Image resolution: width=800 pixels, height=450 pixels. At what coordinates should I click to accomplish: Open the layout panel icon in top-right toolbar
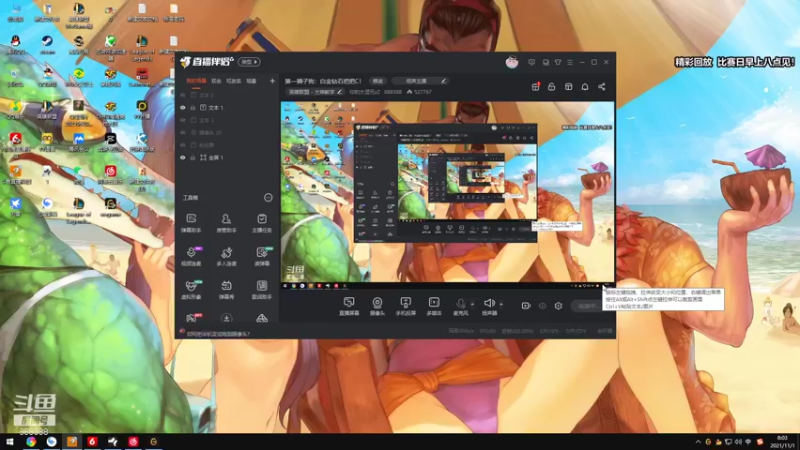click(x=568, y=87)
